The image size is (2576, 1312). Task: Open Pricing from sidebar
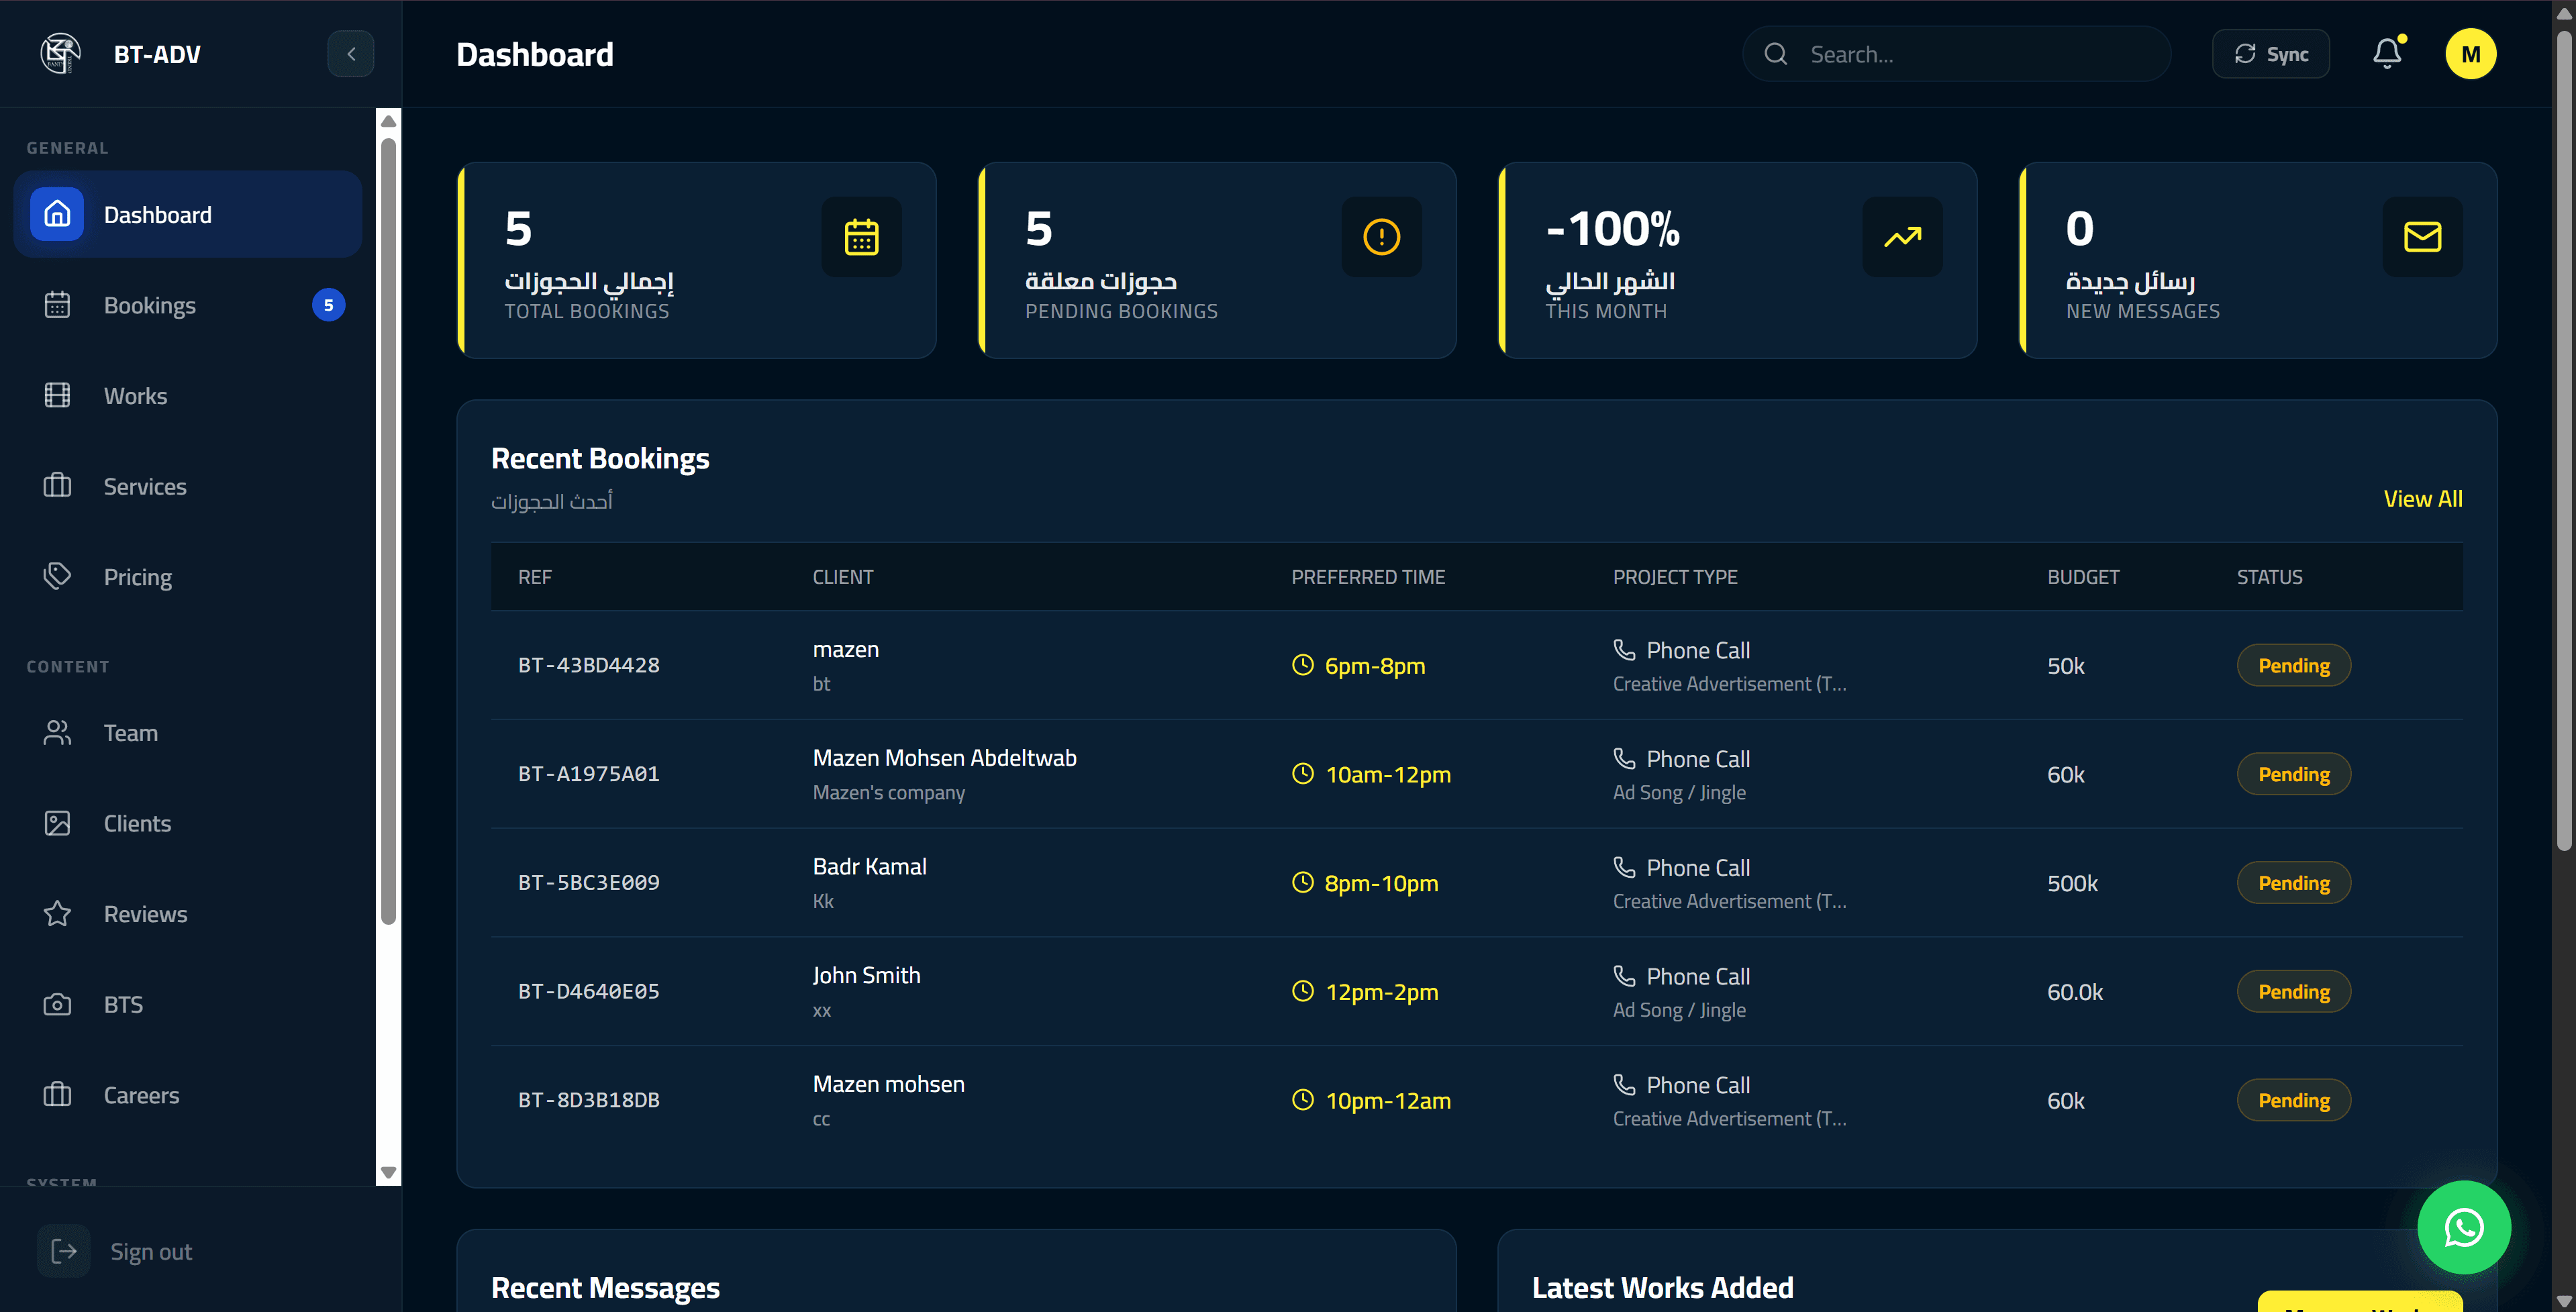(188, 577)
